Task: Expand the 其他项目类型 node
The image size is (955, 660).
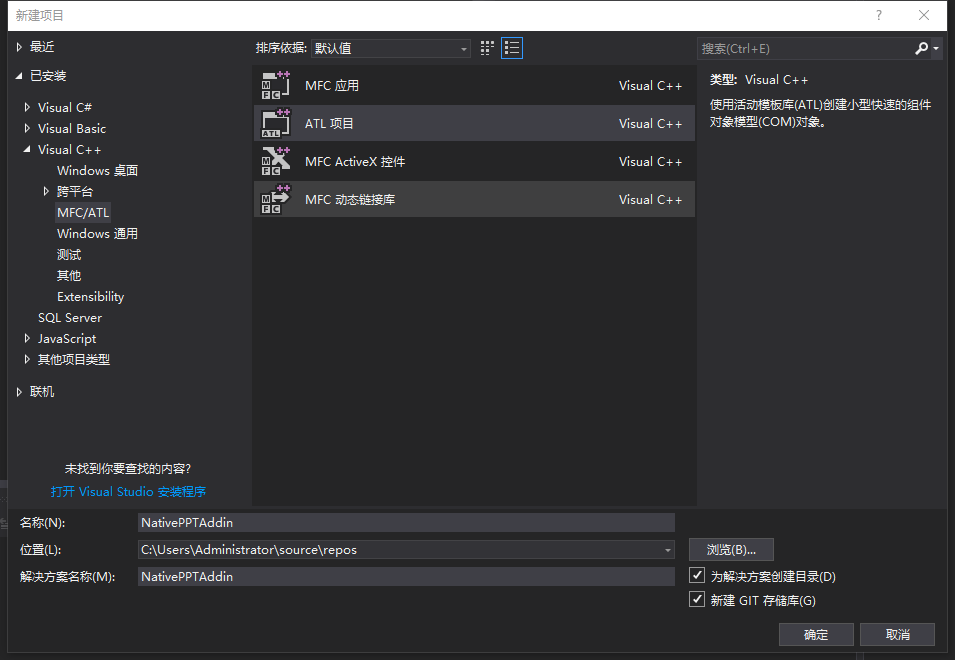Action: [x=27, y=359]
